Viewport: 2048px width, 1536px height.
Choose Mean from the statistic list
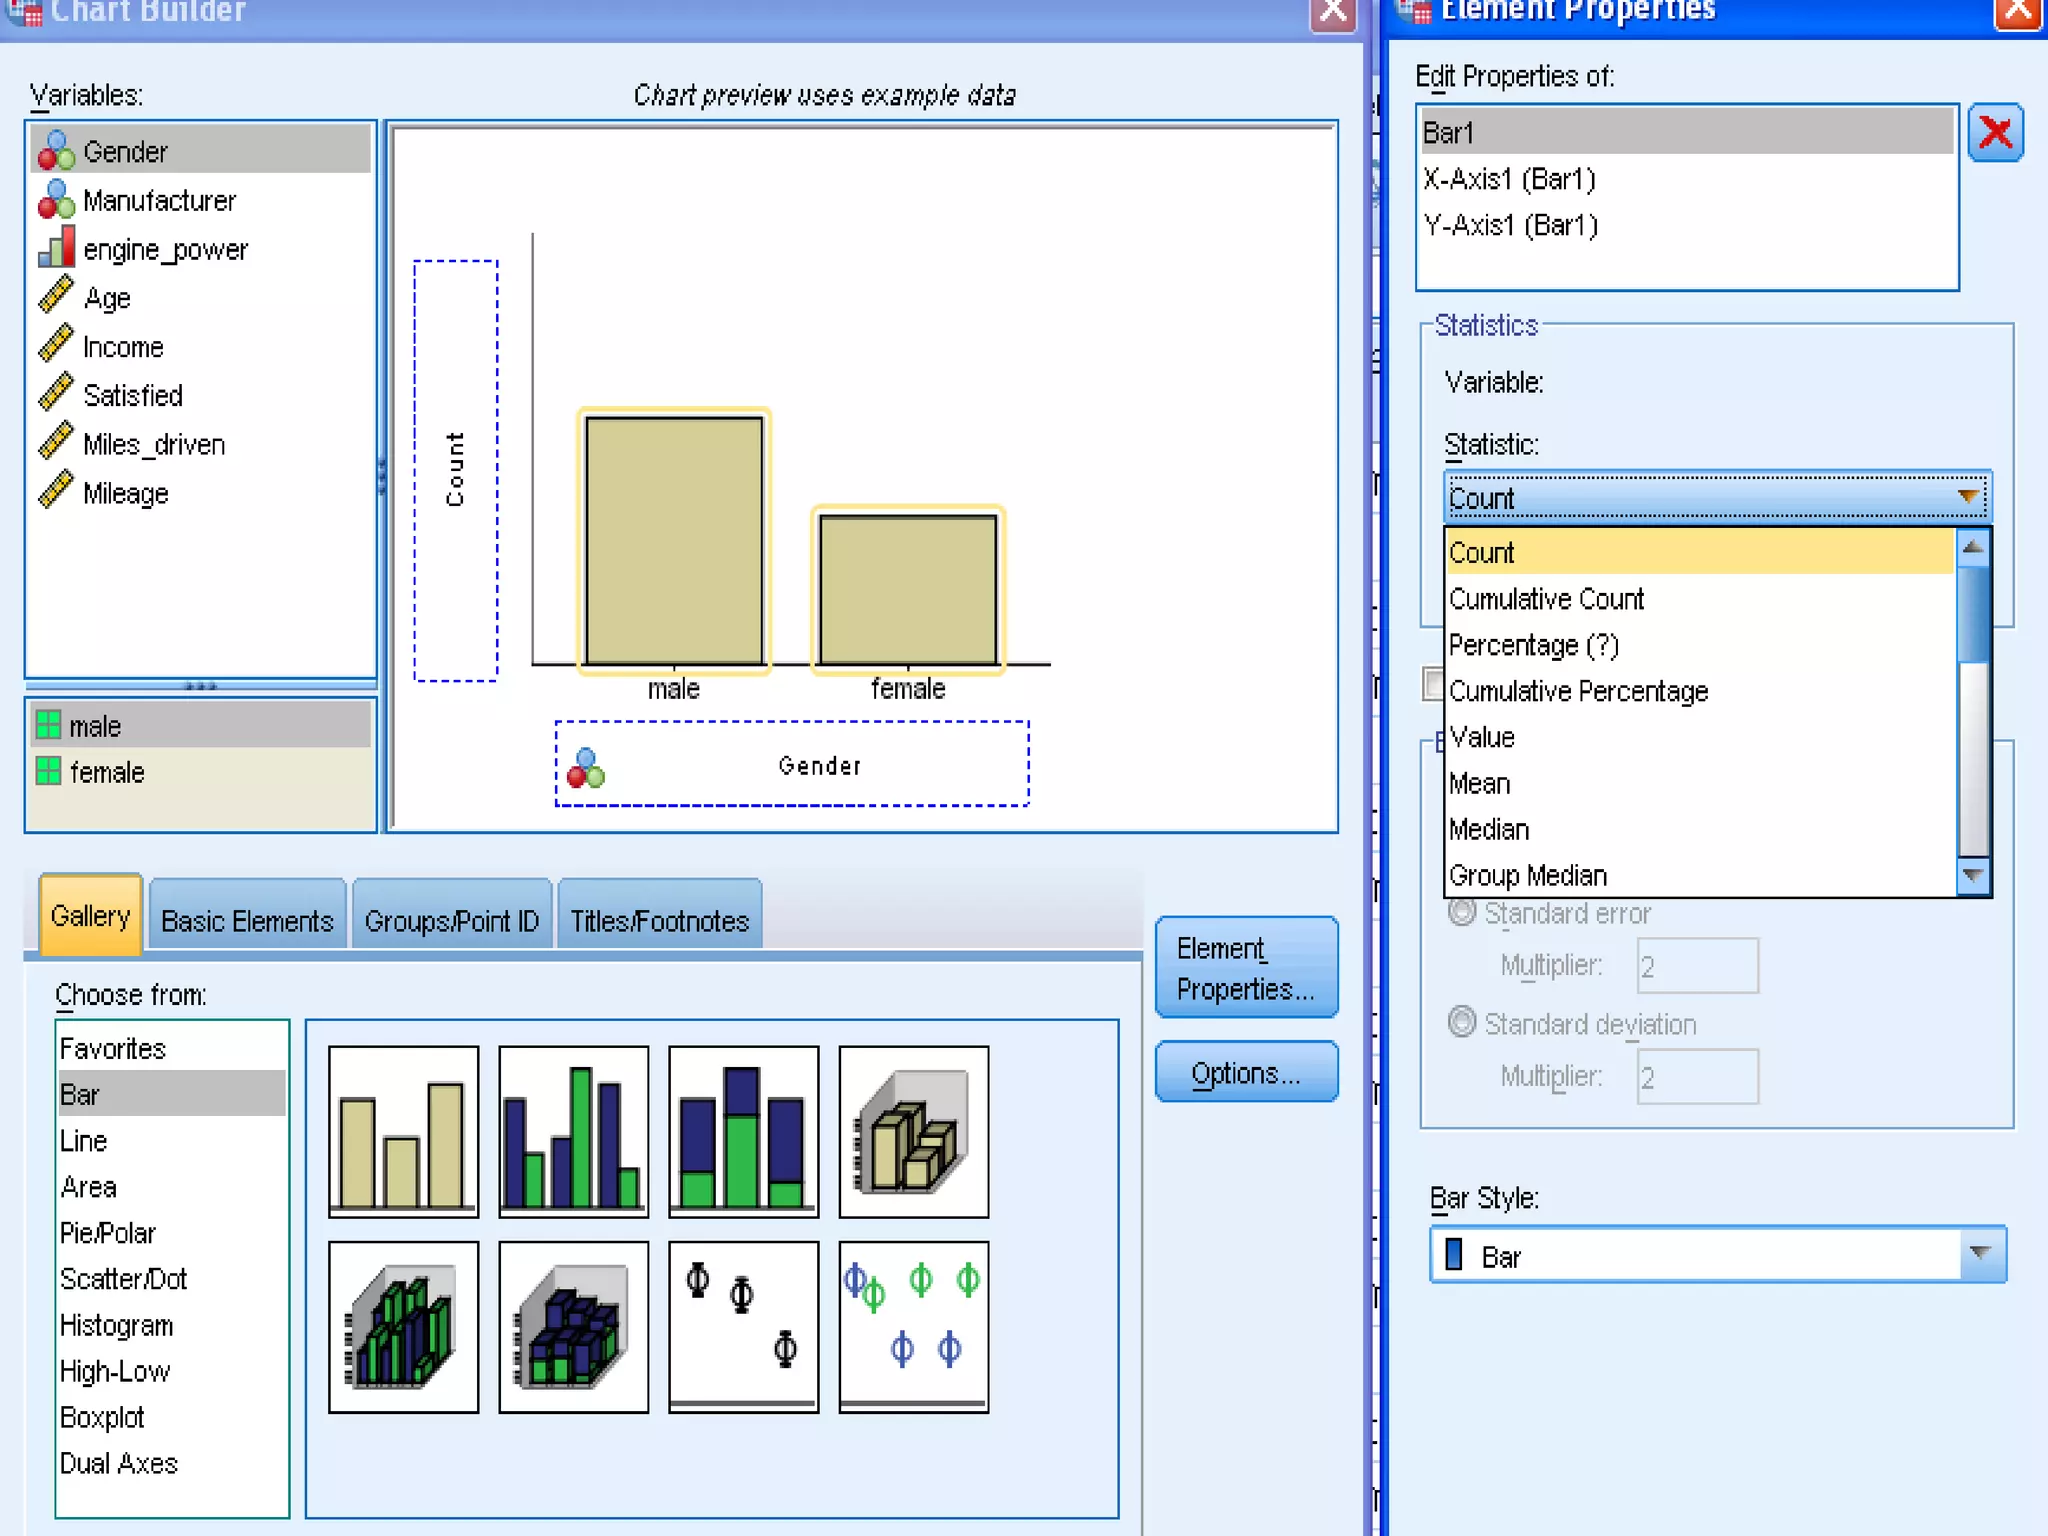point(1480,783)
